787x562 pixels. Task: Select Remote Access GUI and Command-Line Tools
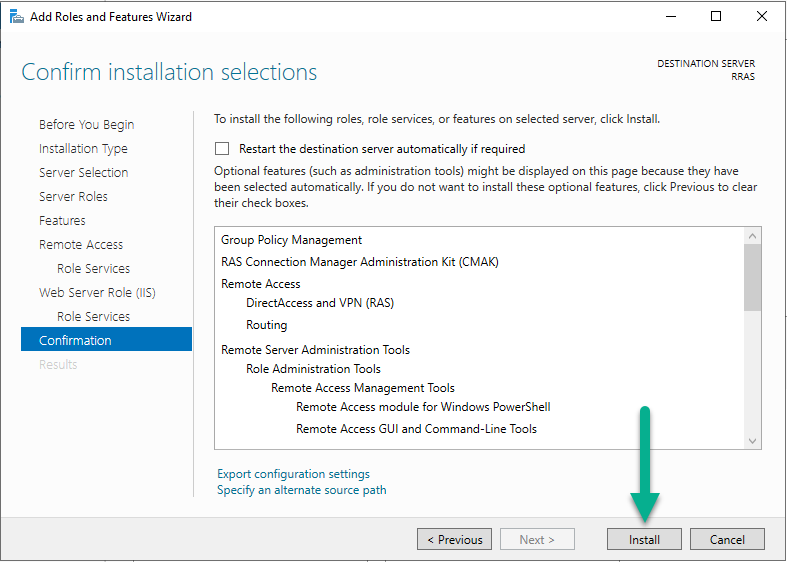416,429
